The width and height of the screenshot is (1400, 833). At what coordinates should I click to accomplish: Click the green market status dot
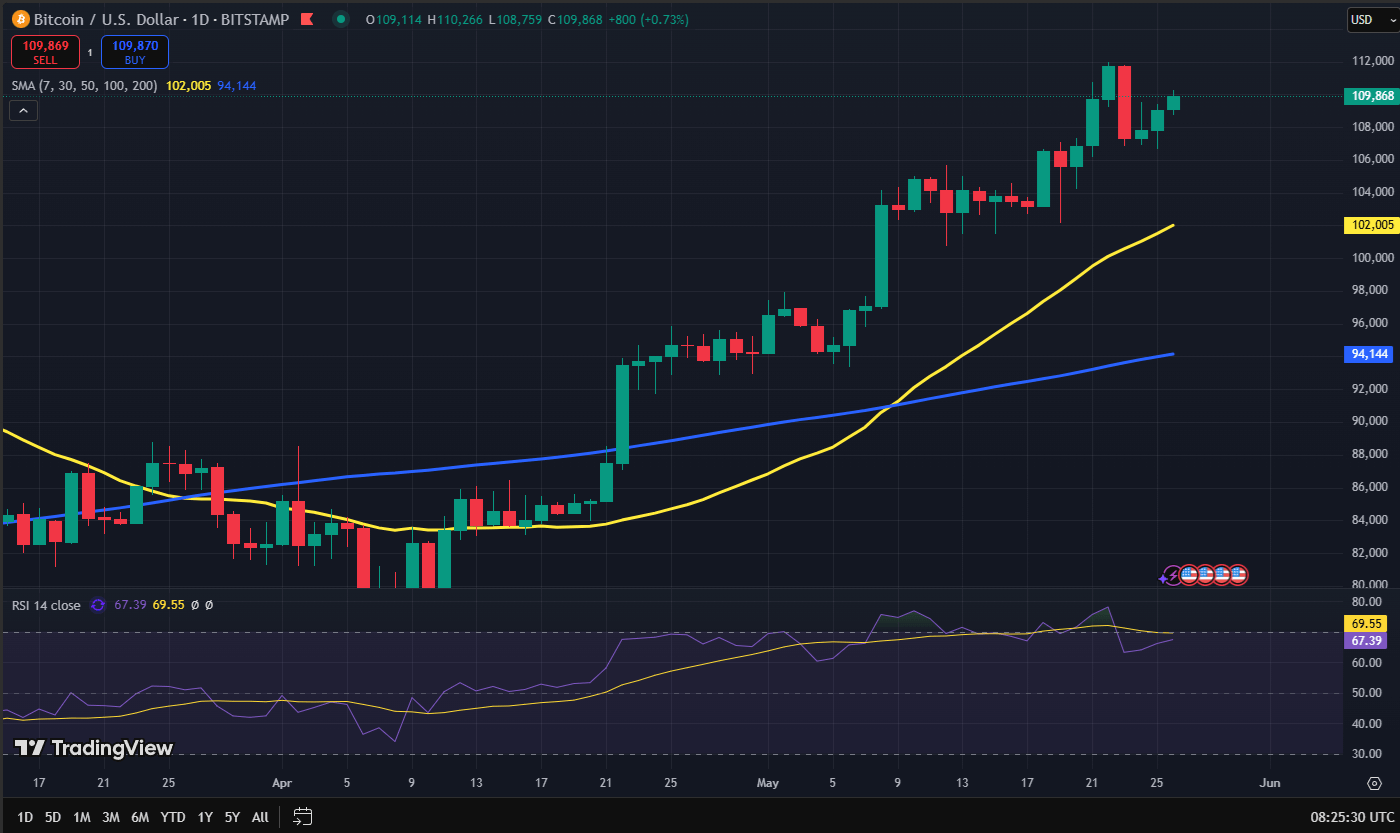click(341, 19)
